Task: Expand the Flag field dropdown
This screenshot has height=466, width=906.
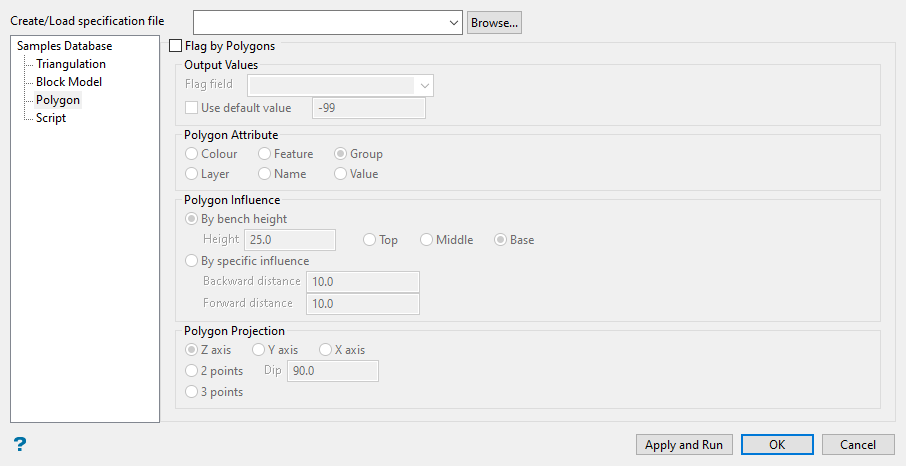Action: click(425, 85)
